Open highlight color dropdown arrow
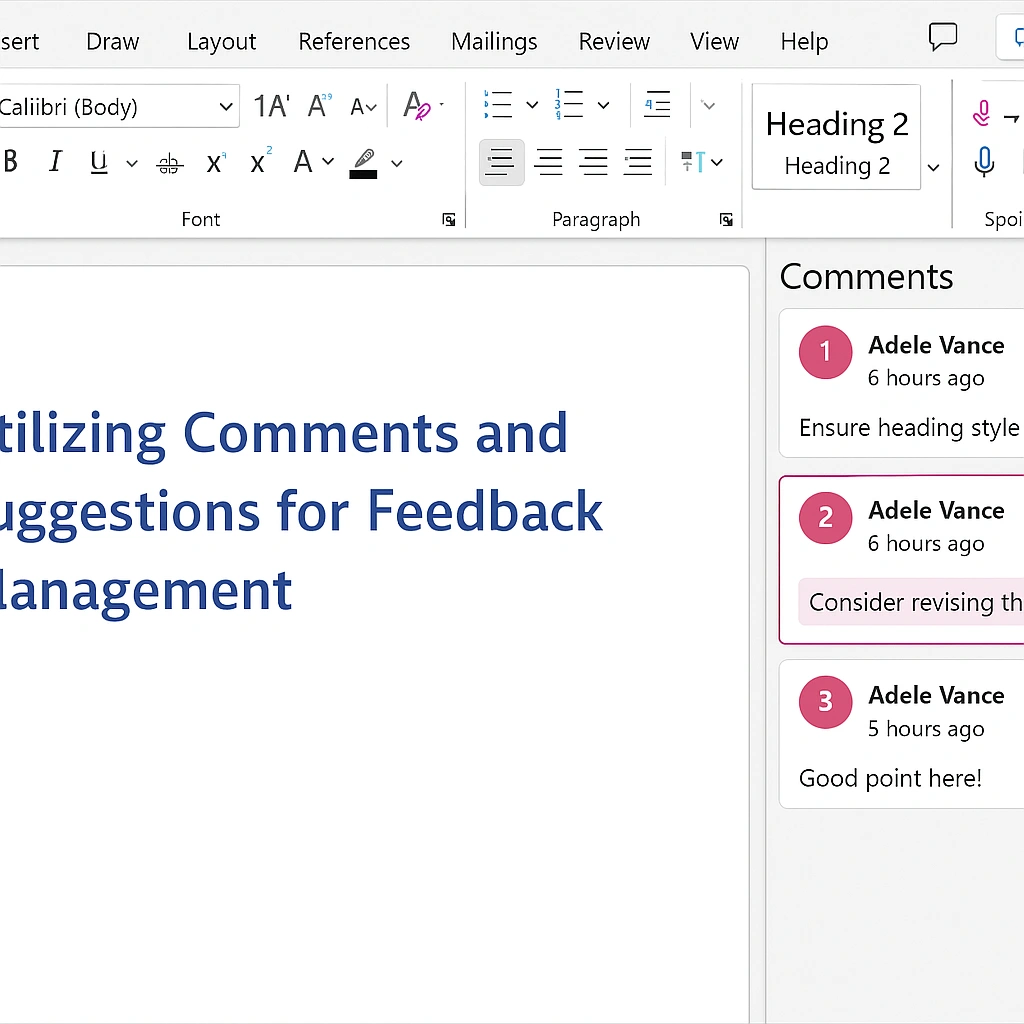1024x1024 pixels. click(x=396, y=163)
